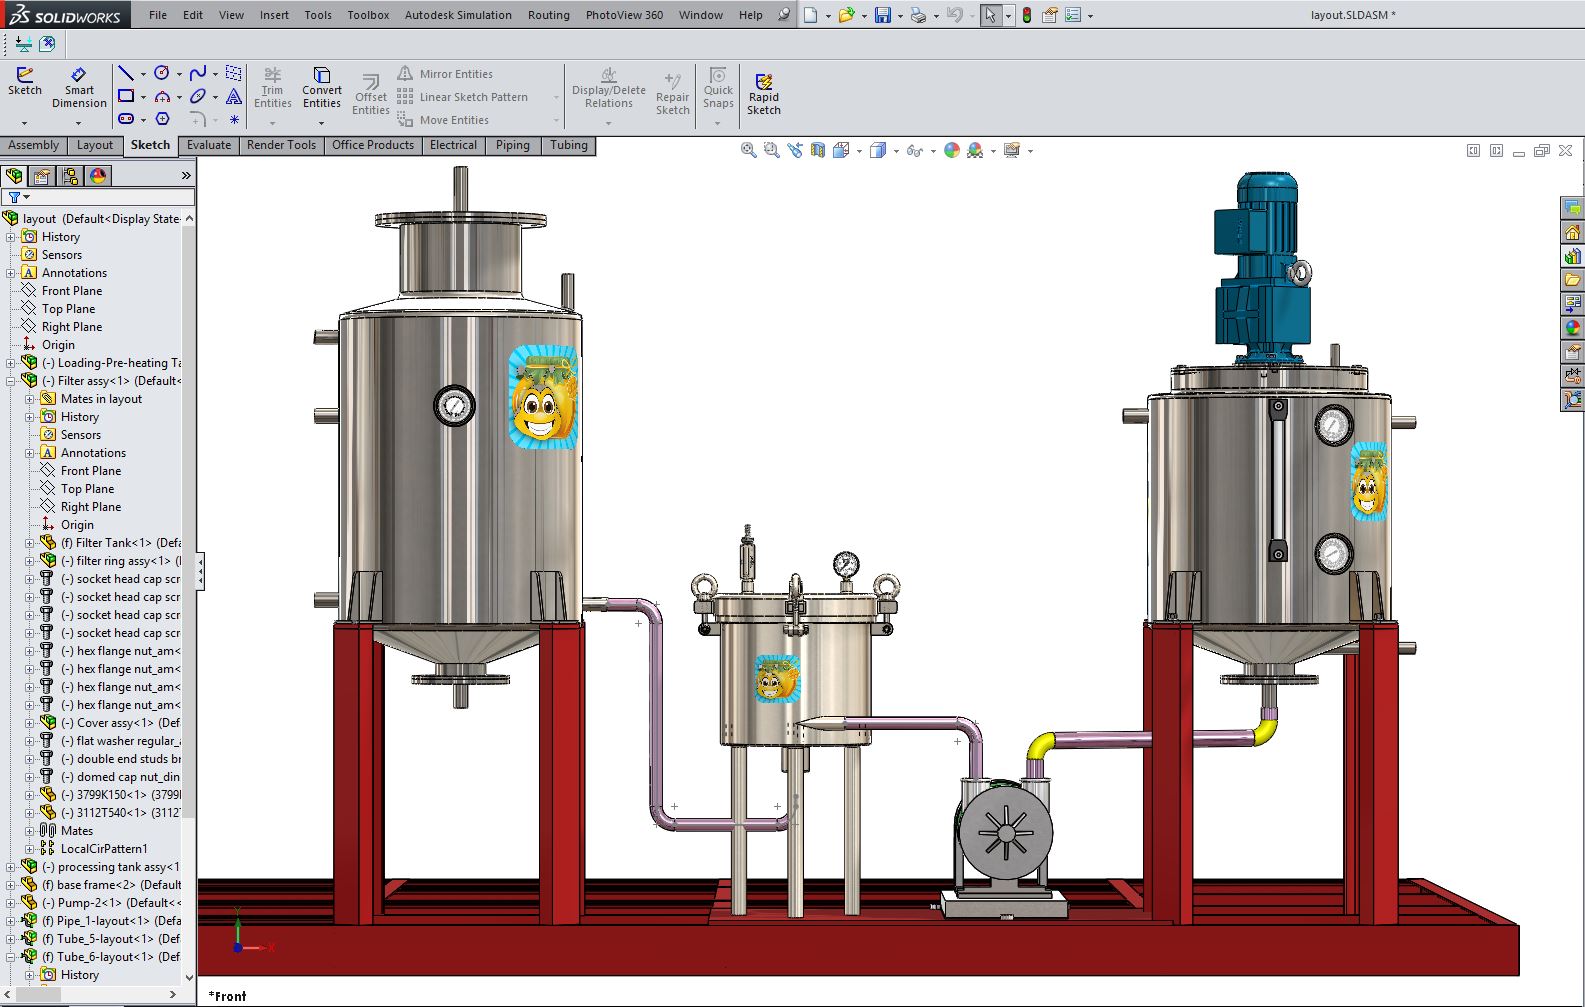Activate the Rapid Sketch tool
Viewport: 1585px width, 1007px height.
click(x=763, y=94)
